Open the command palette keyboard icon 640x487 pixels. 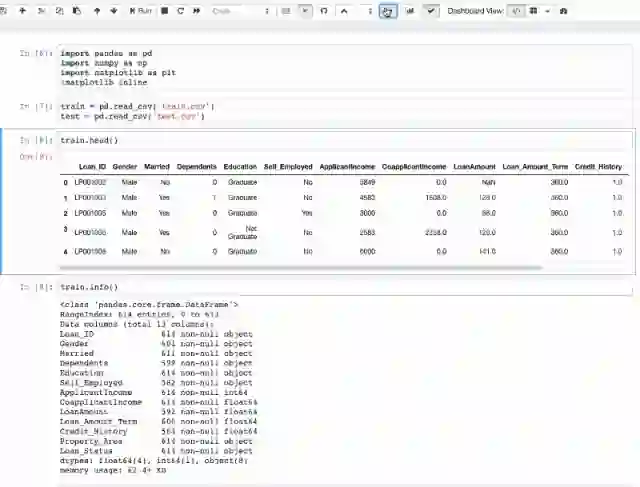tap(286, 11)
